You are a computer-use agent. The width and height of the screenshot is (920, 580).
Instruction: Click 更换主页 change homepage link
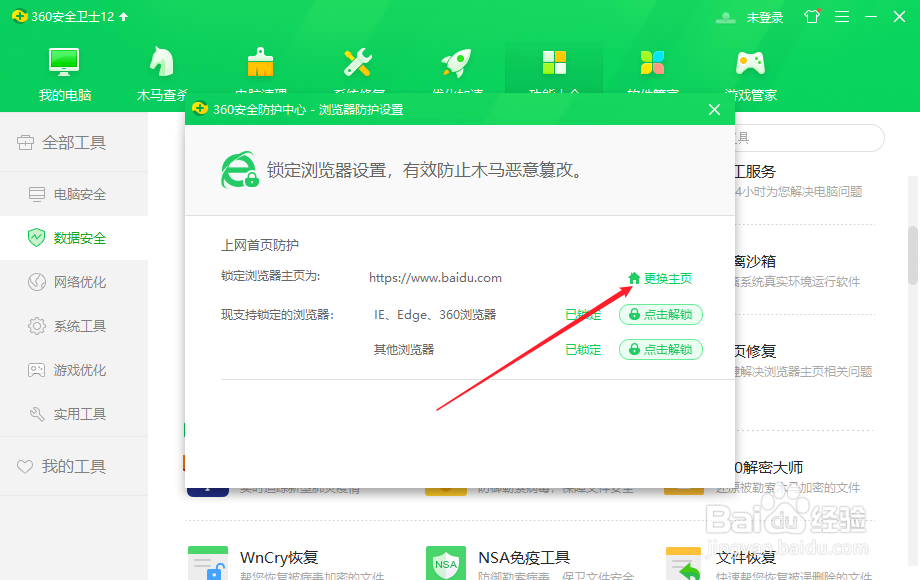[660, 279]
